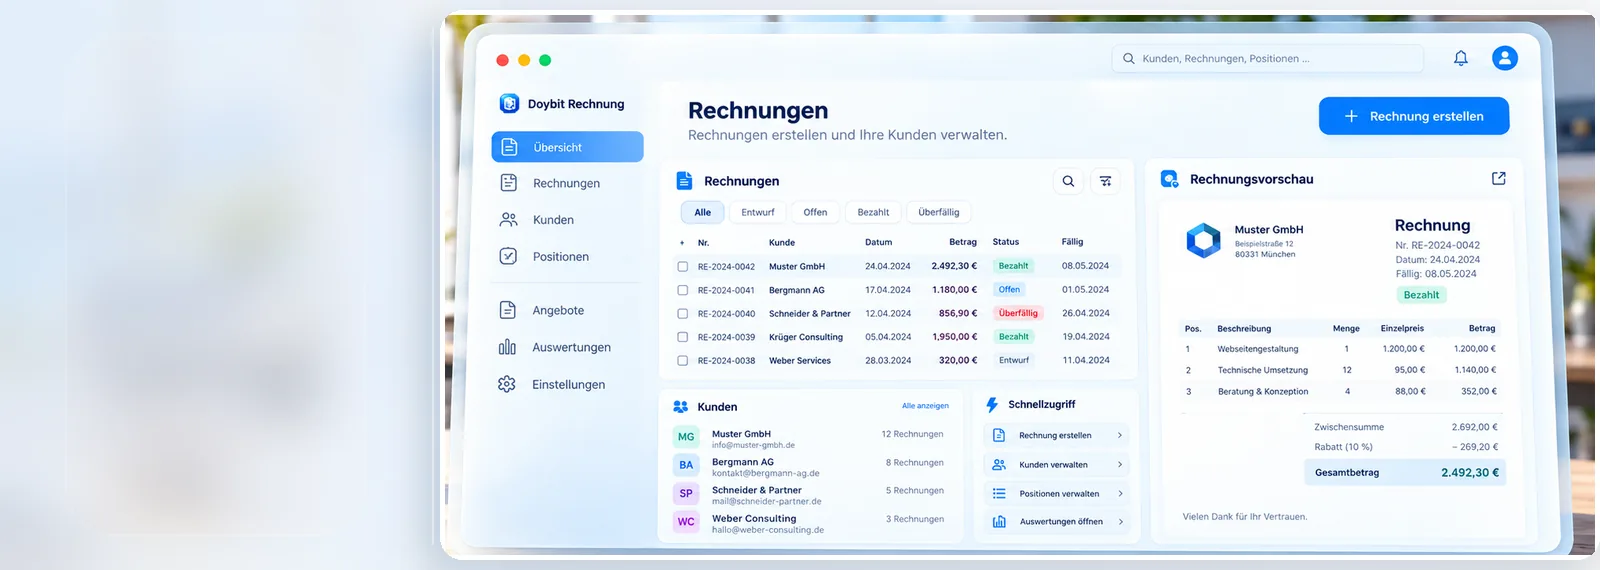Open Rechnungen in the sidebar
The image size is (1600, 570).
point(567,183)
